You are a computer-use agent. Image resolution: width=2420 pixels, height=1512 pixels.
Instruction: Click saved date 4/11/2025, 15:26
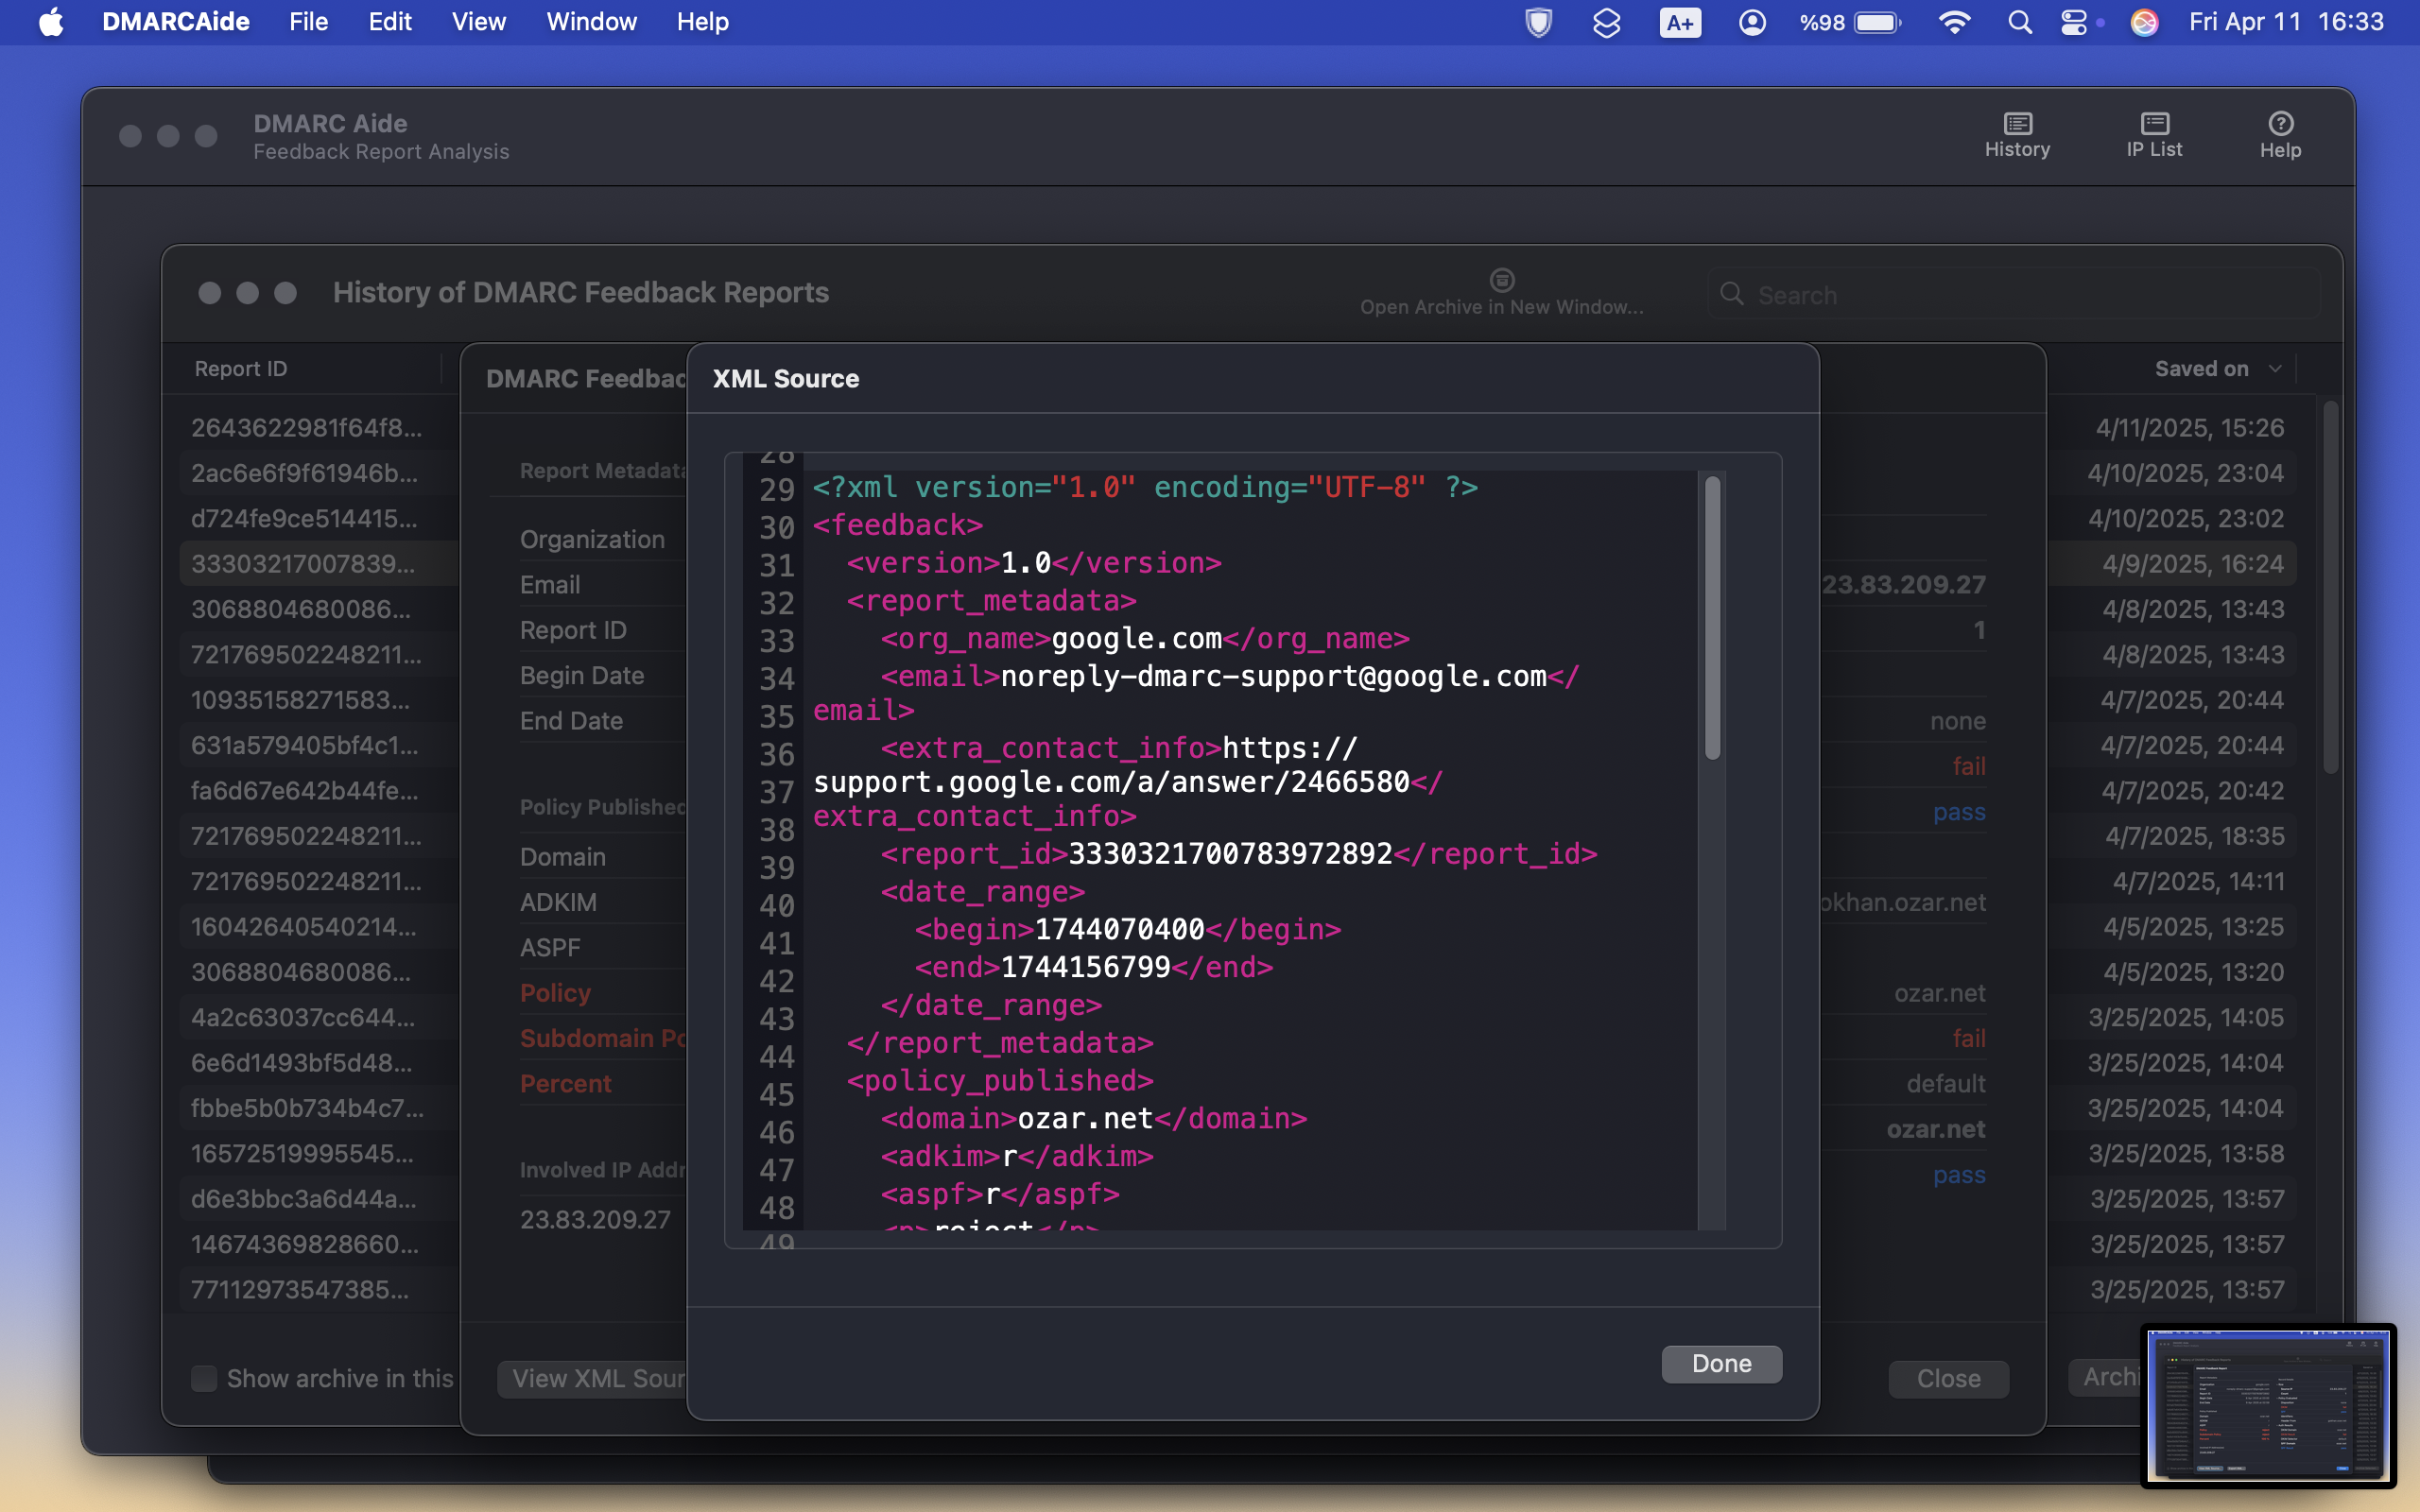2189,427
